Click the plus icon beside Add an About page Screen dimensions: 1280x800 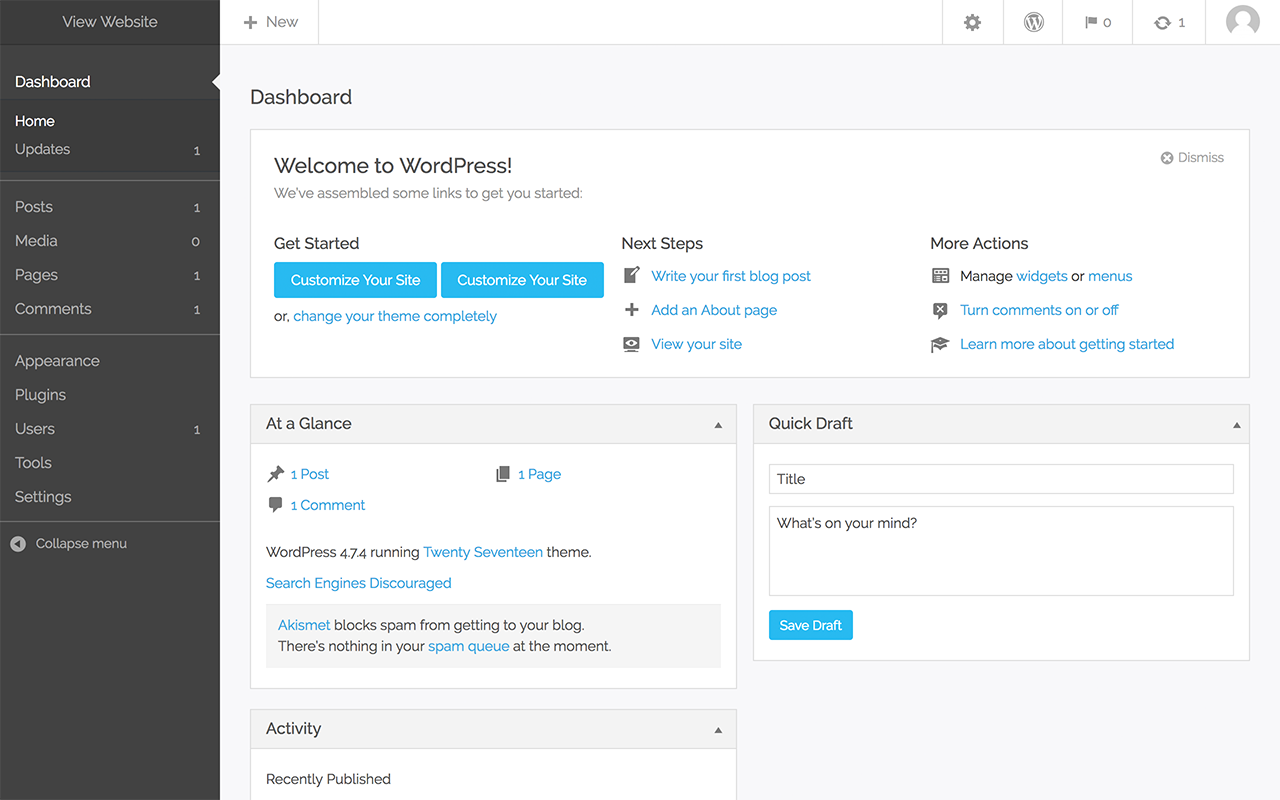(631, 310)
